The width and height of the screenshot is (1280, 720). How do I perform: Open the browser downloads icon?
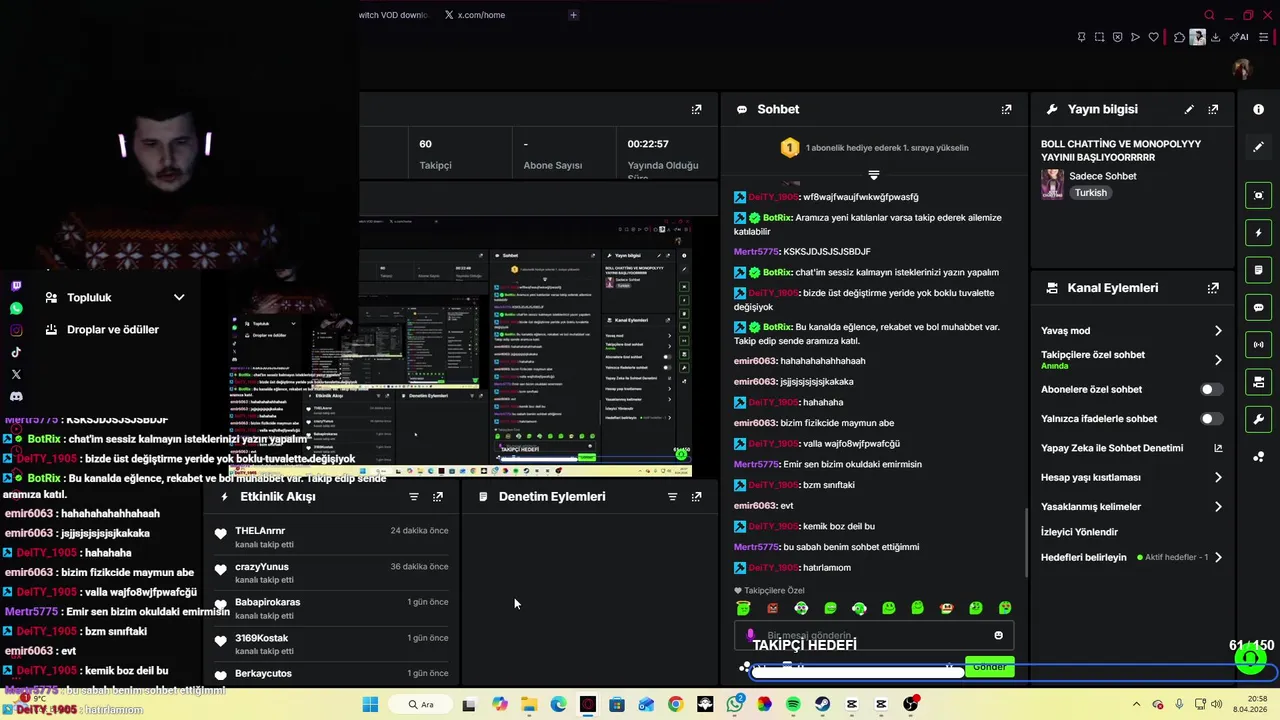pyautogui.click(x=1216, y=37)
